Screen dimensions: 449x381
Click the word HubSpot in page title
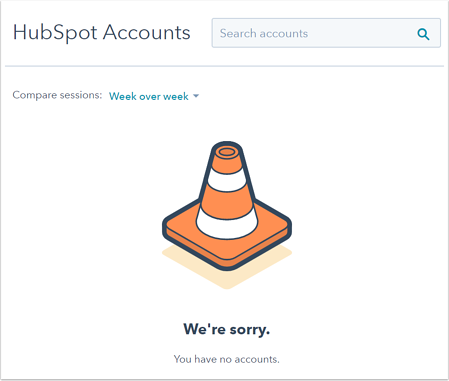tap(55, 33)
